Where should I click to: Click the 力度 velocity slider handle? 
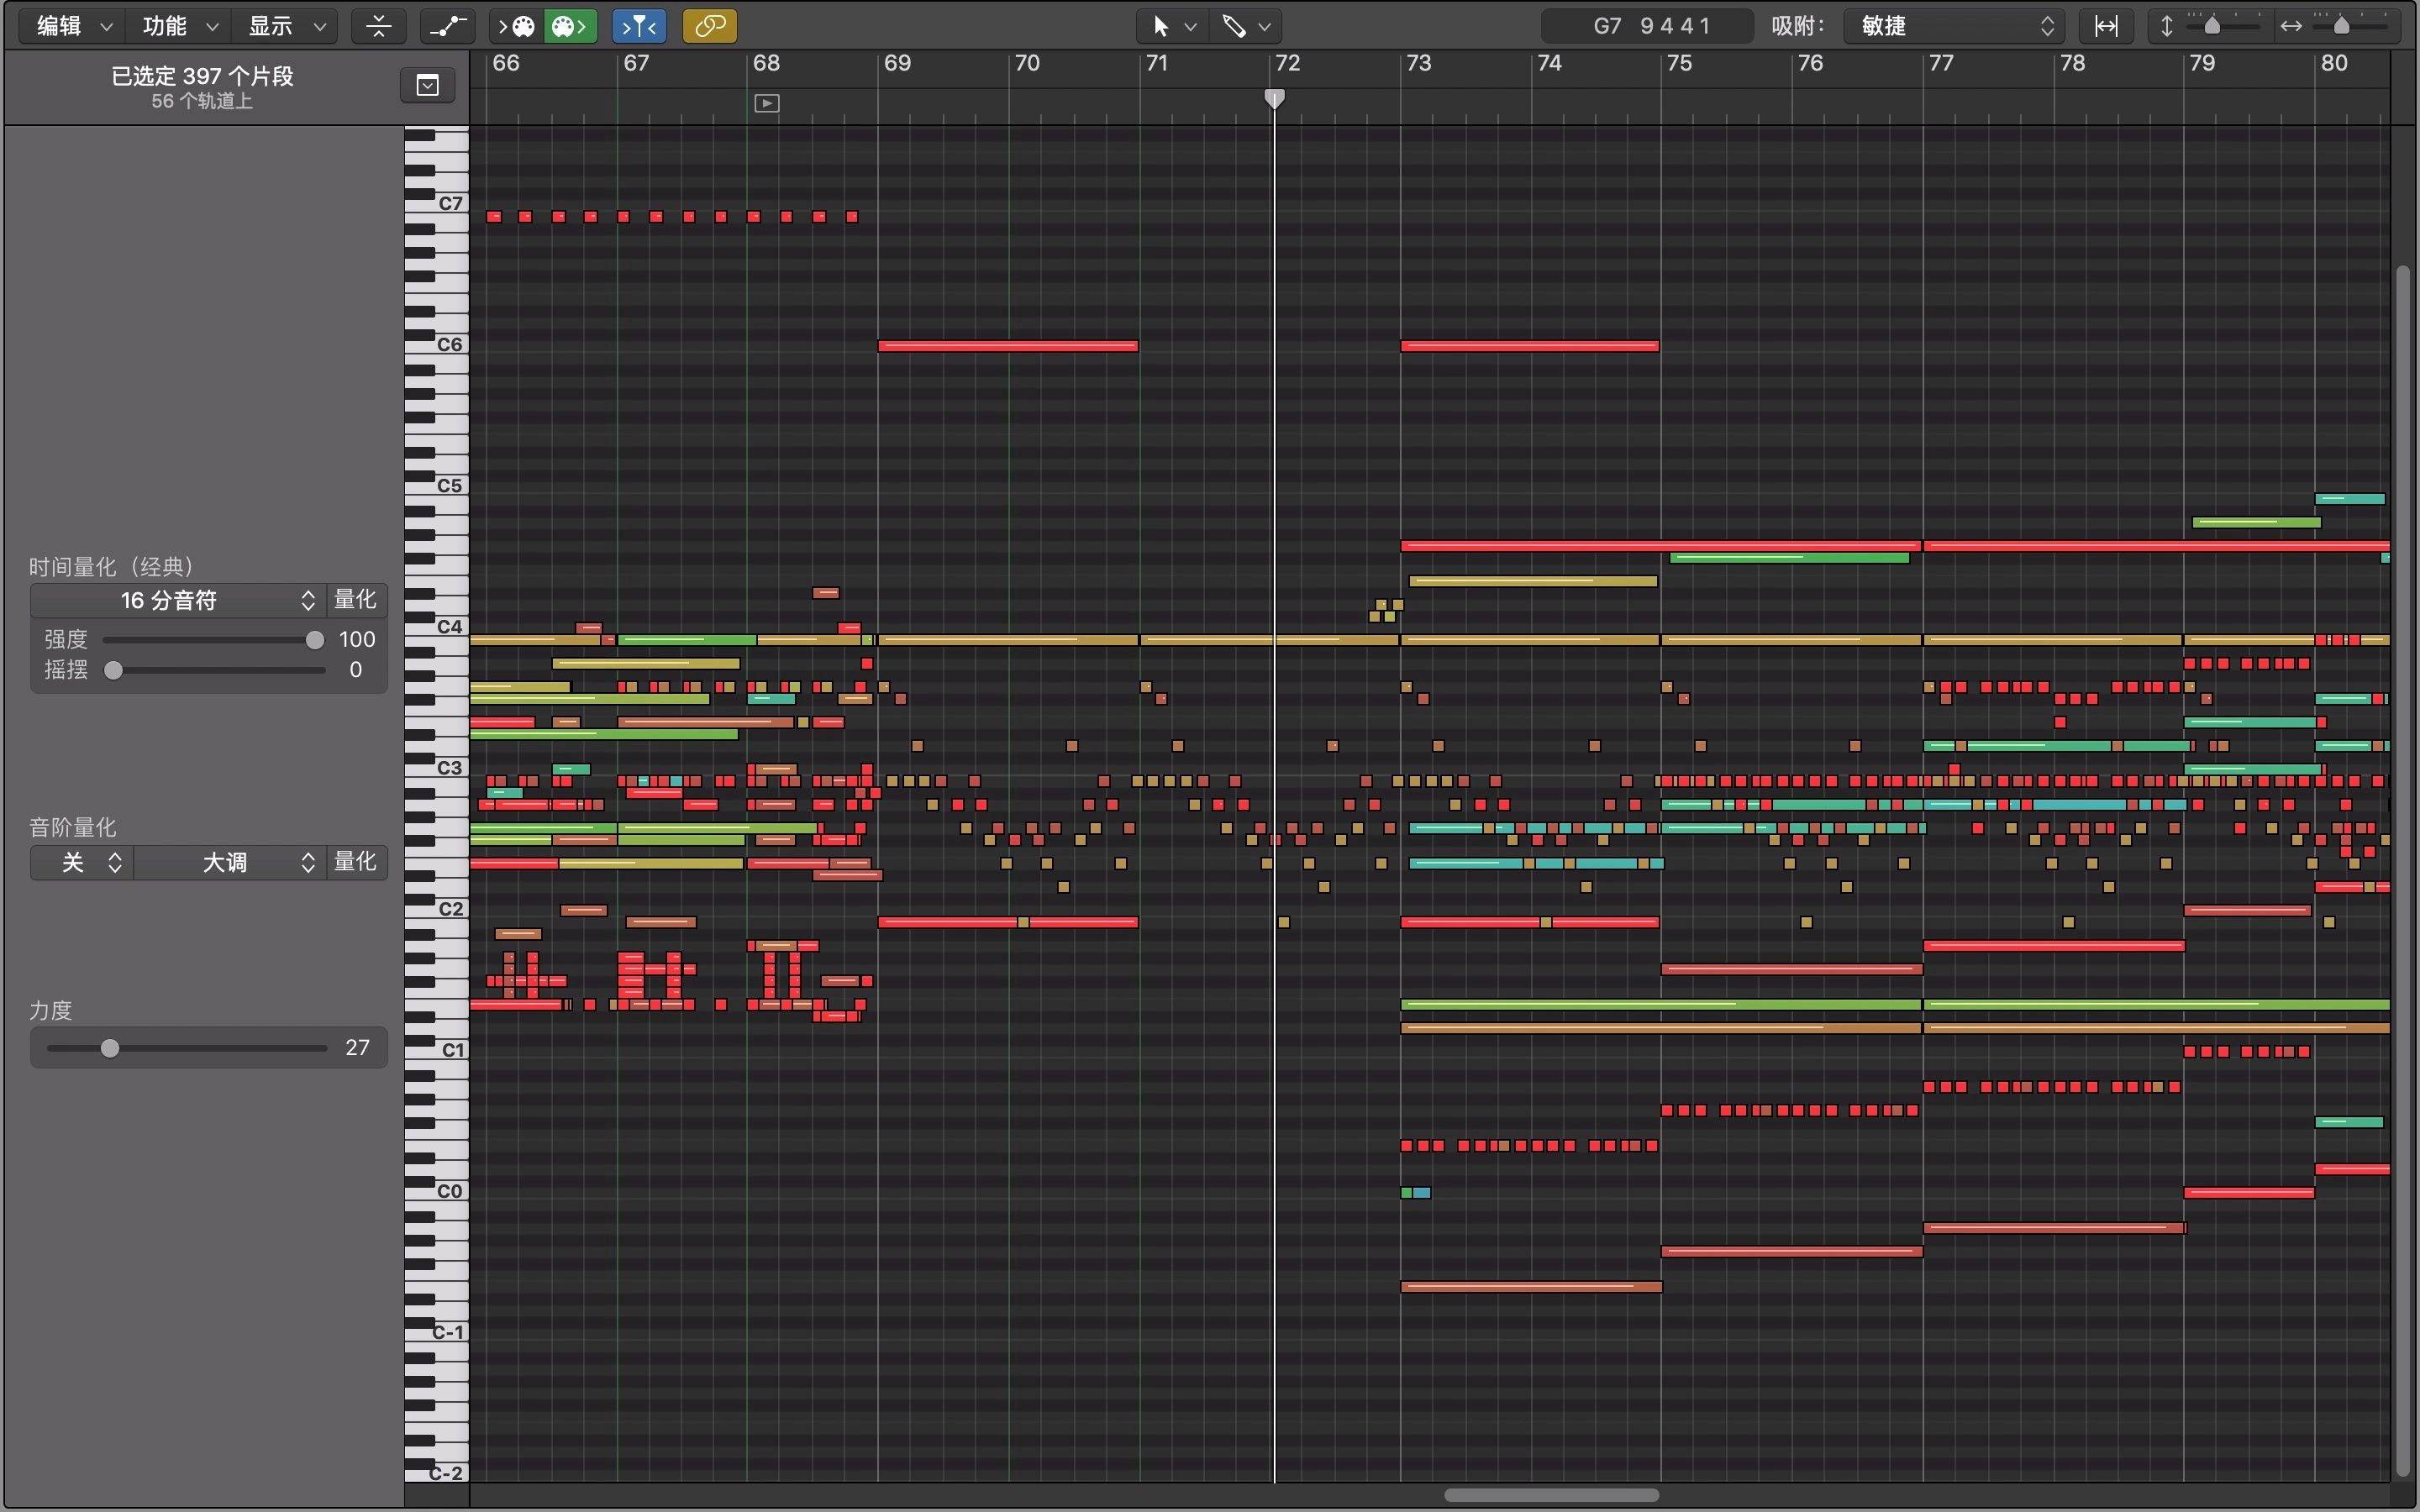coord(110,1048)
